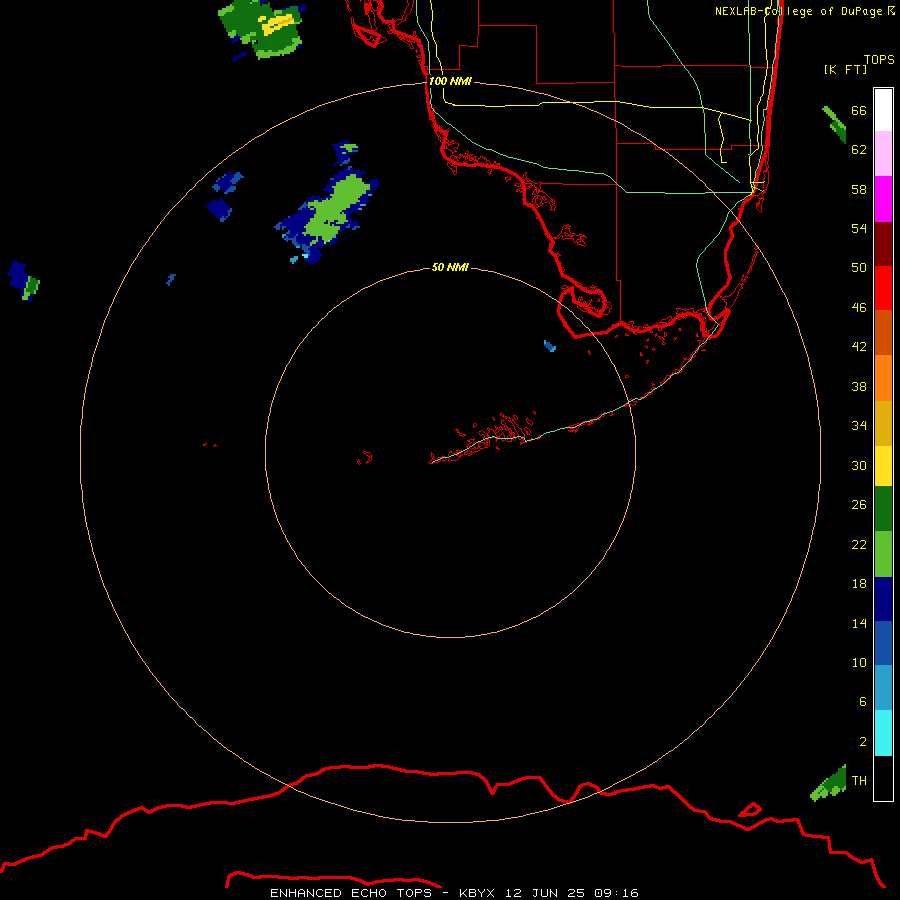Click the "100 NMI" range ring label
Screen dimensions: 900x900
450,81
